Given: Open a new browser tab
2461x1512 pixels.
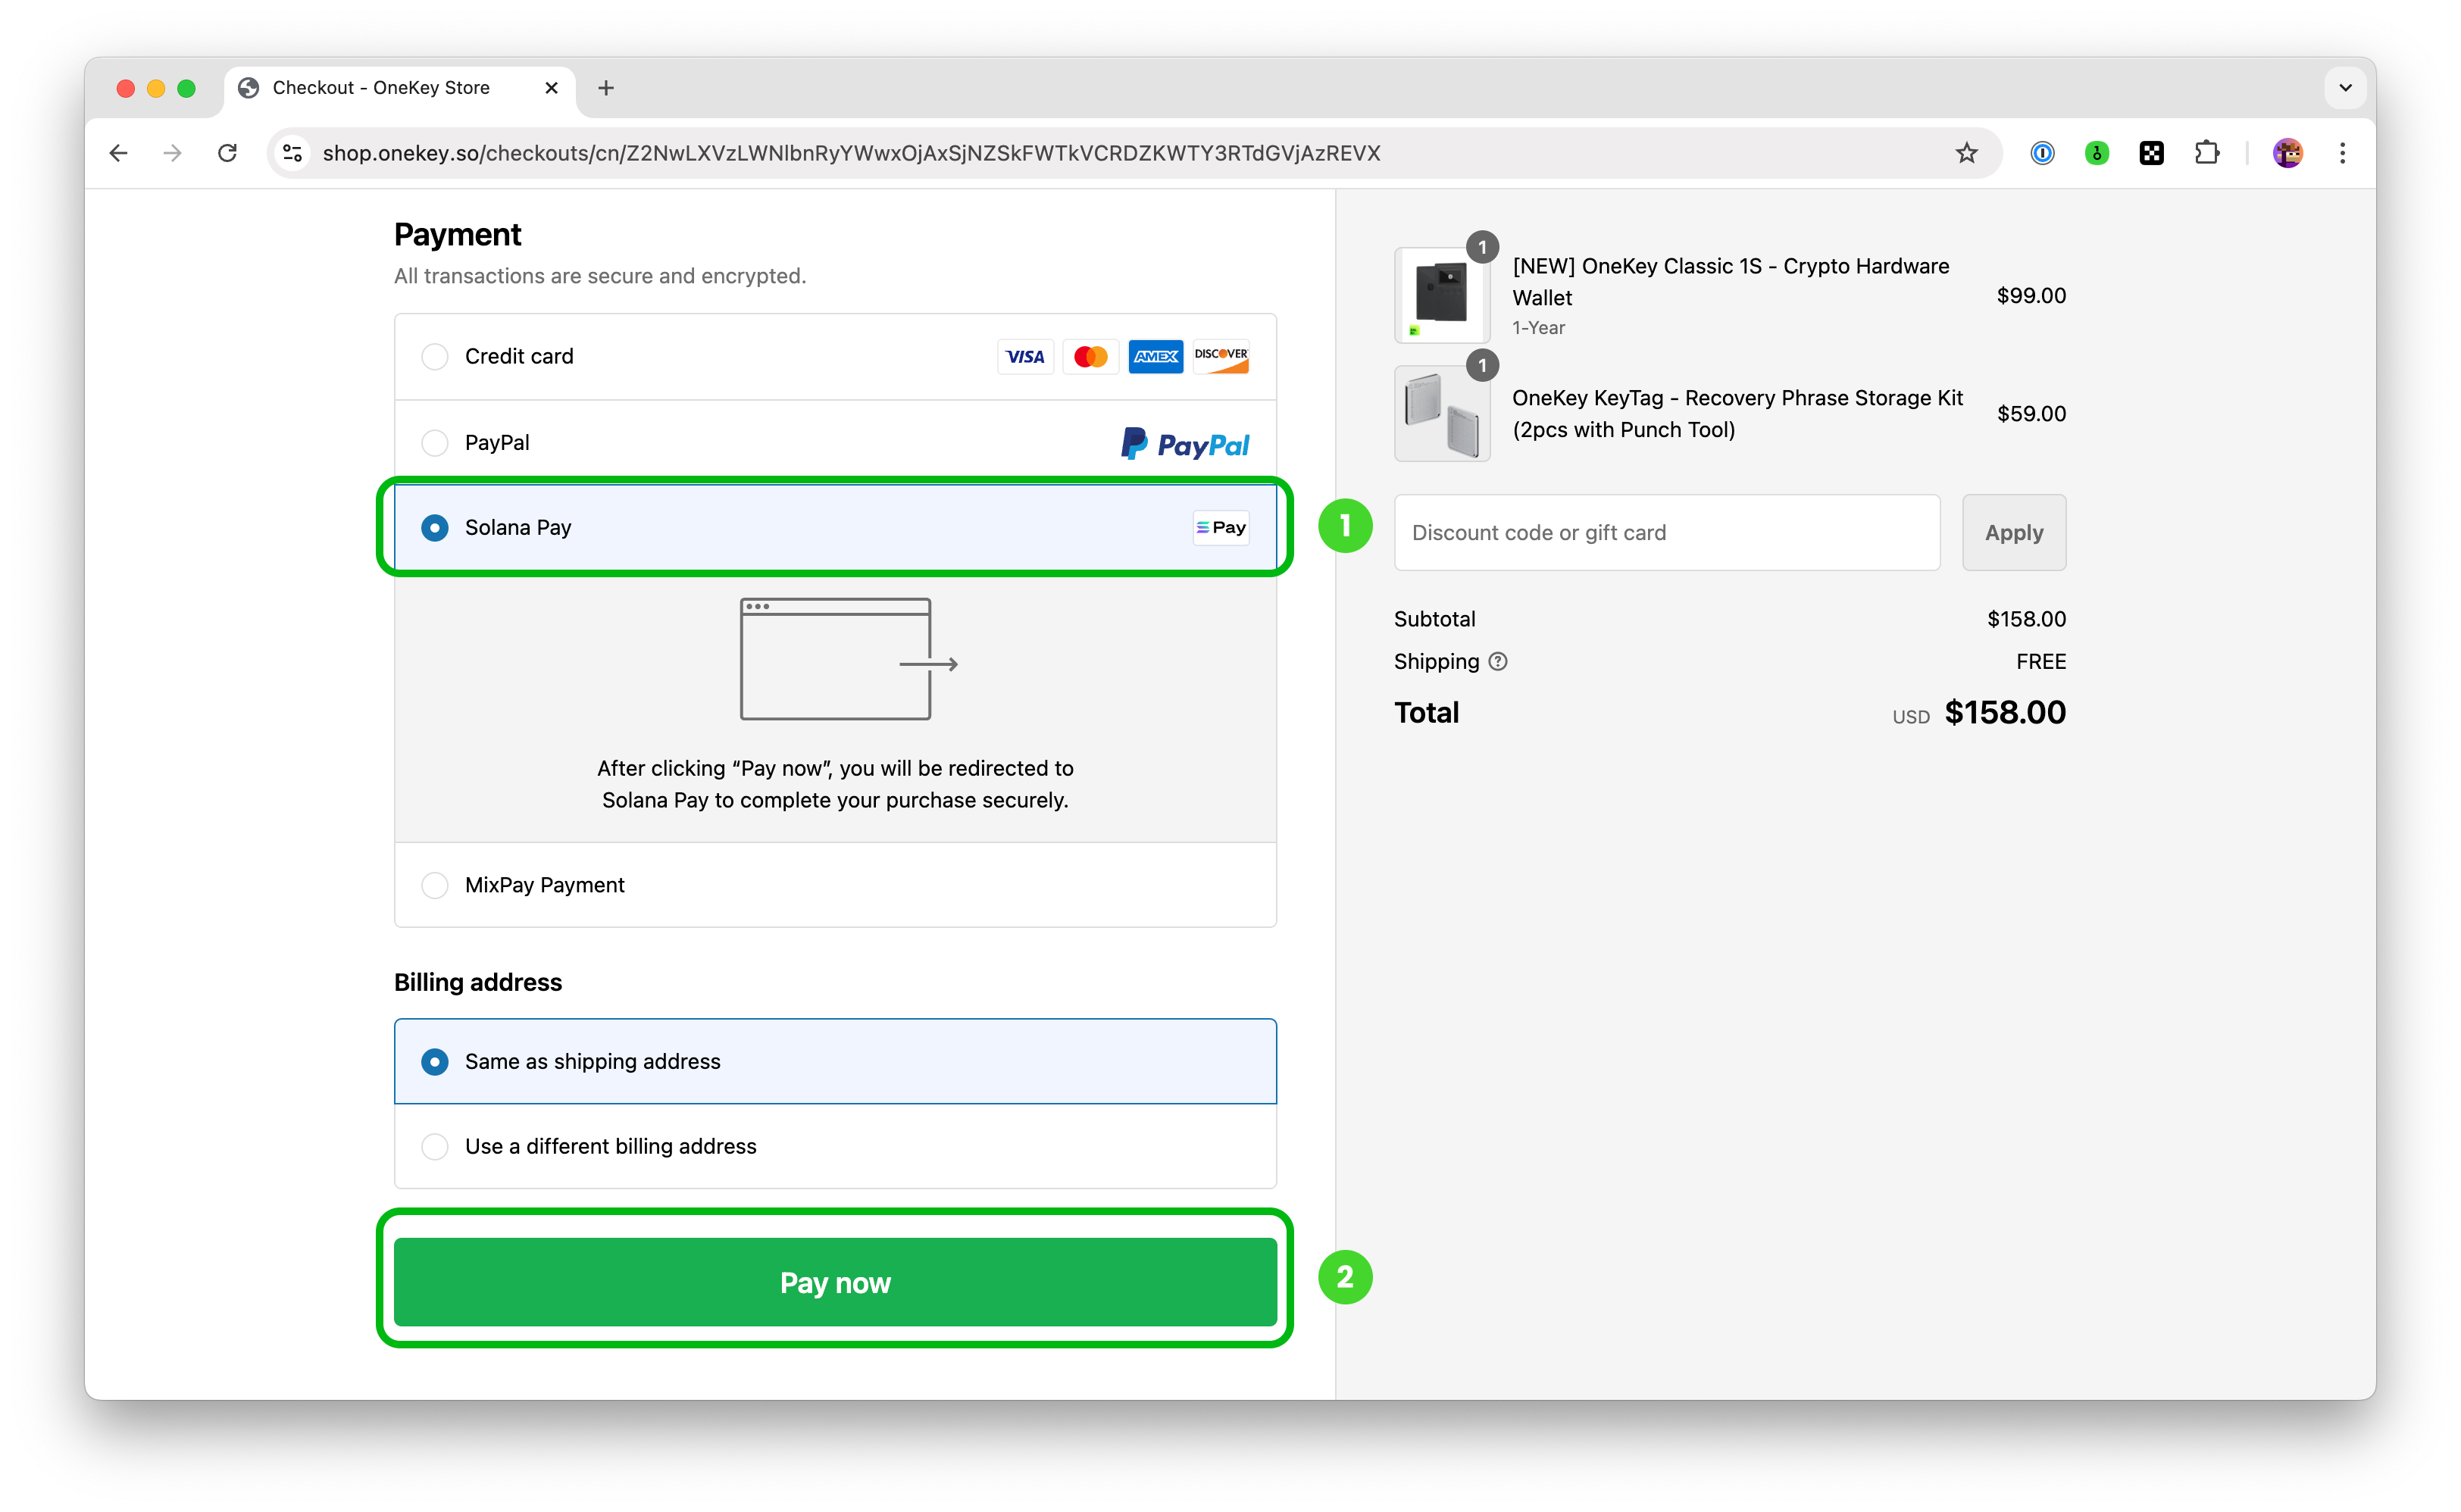Looking at the screenshot, I should 606,88.
